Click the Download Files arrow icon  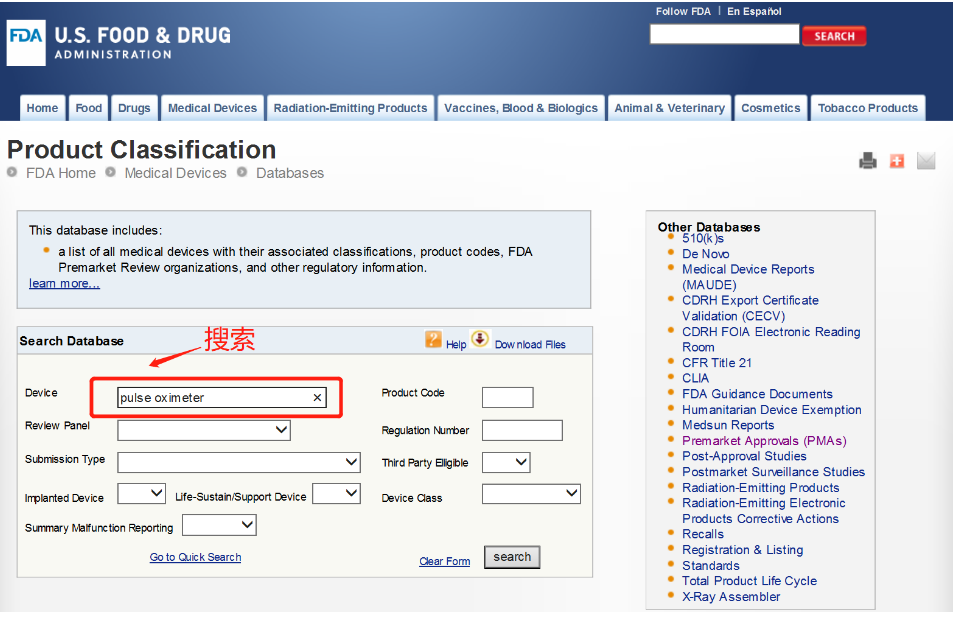[x=479, y=339]
